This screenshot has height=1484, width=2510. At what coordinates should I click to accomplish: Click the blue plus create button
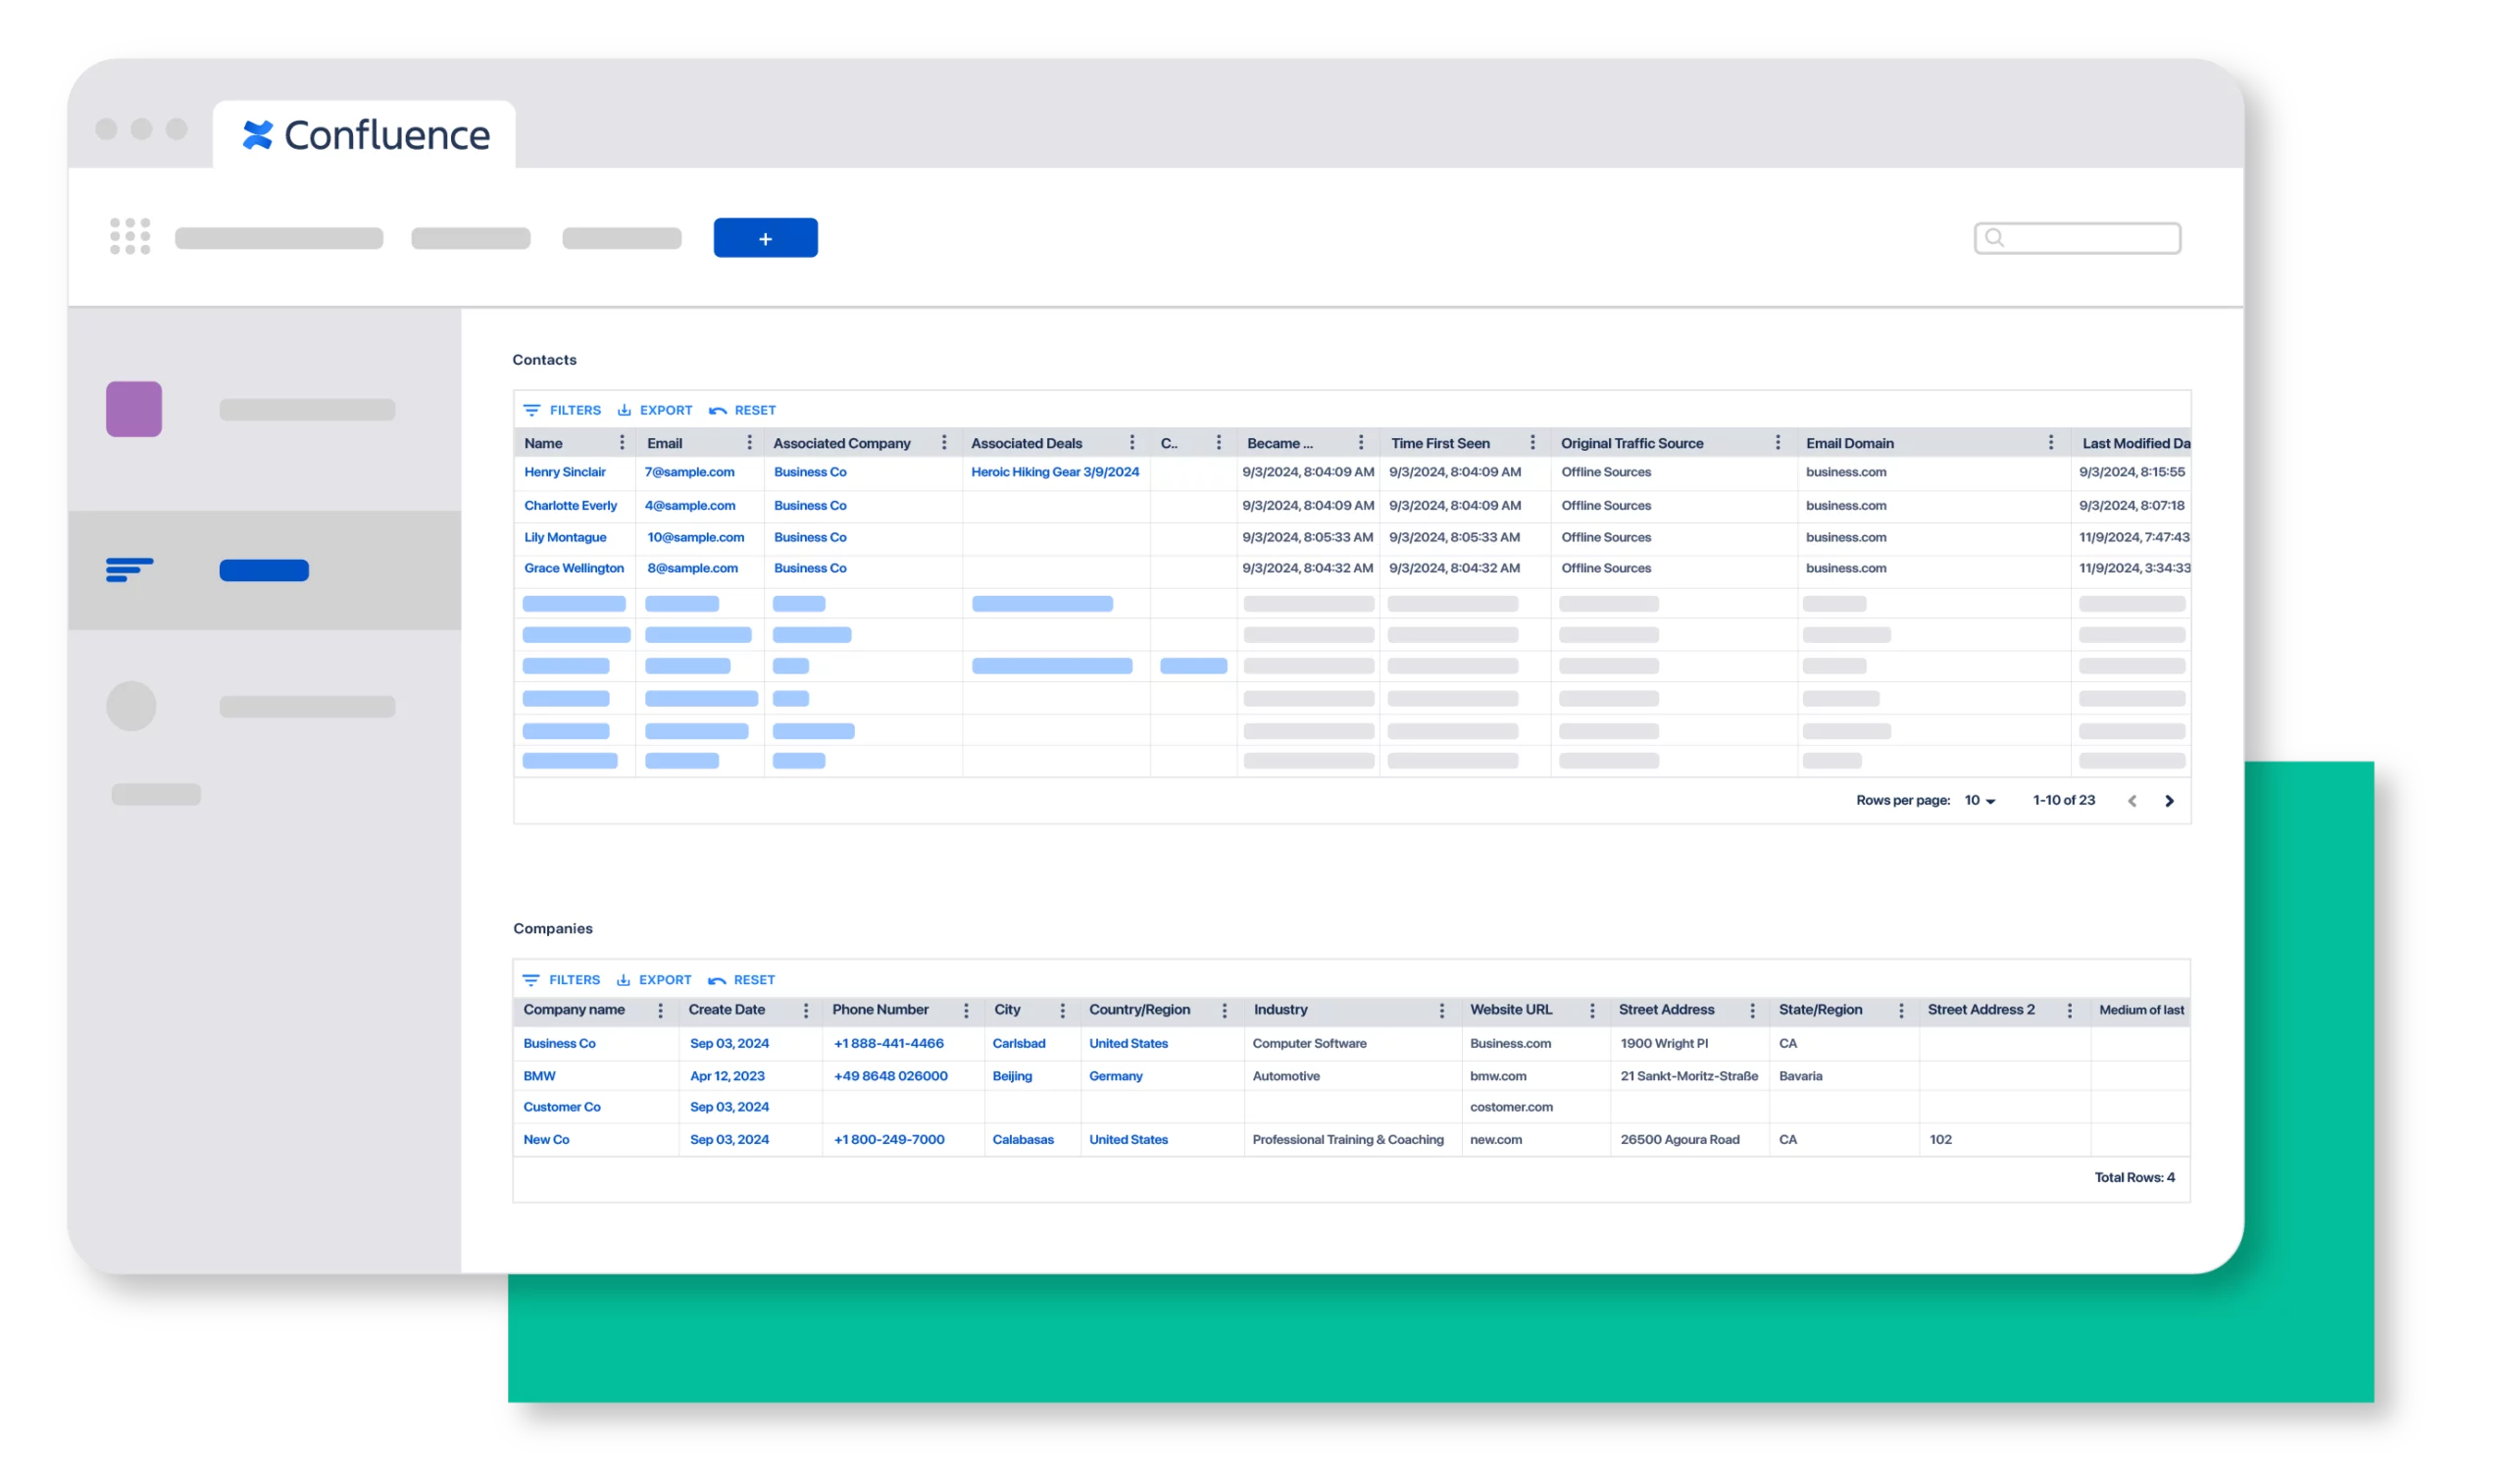[x=765, y=238]
